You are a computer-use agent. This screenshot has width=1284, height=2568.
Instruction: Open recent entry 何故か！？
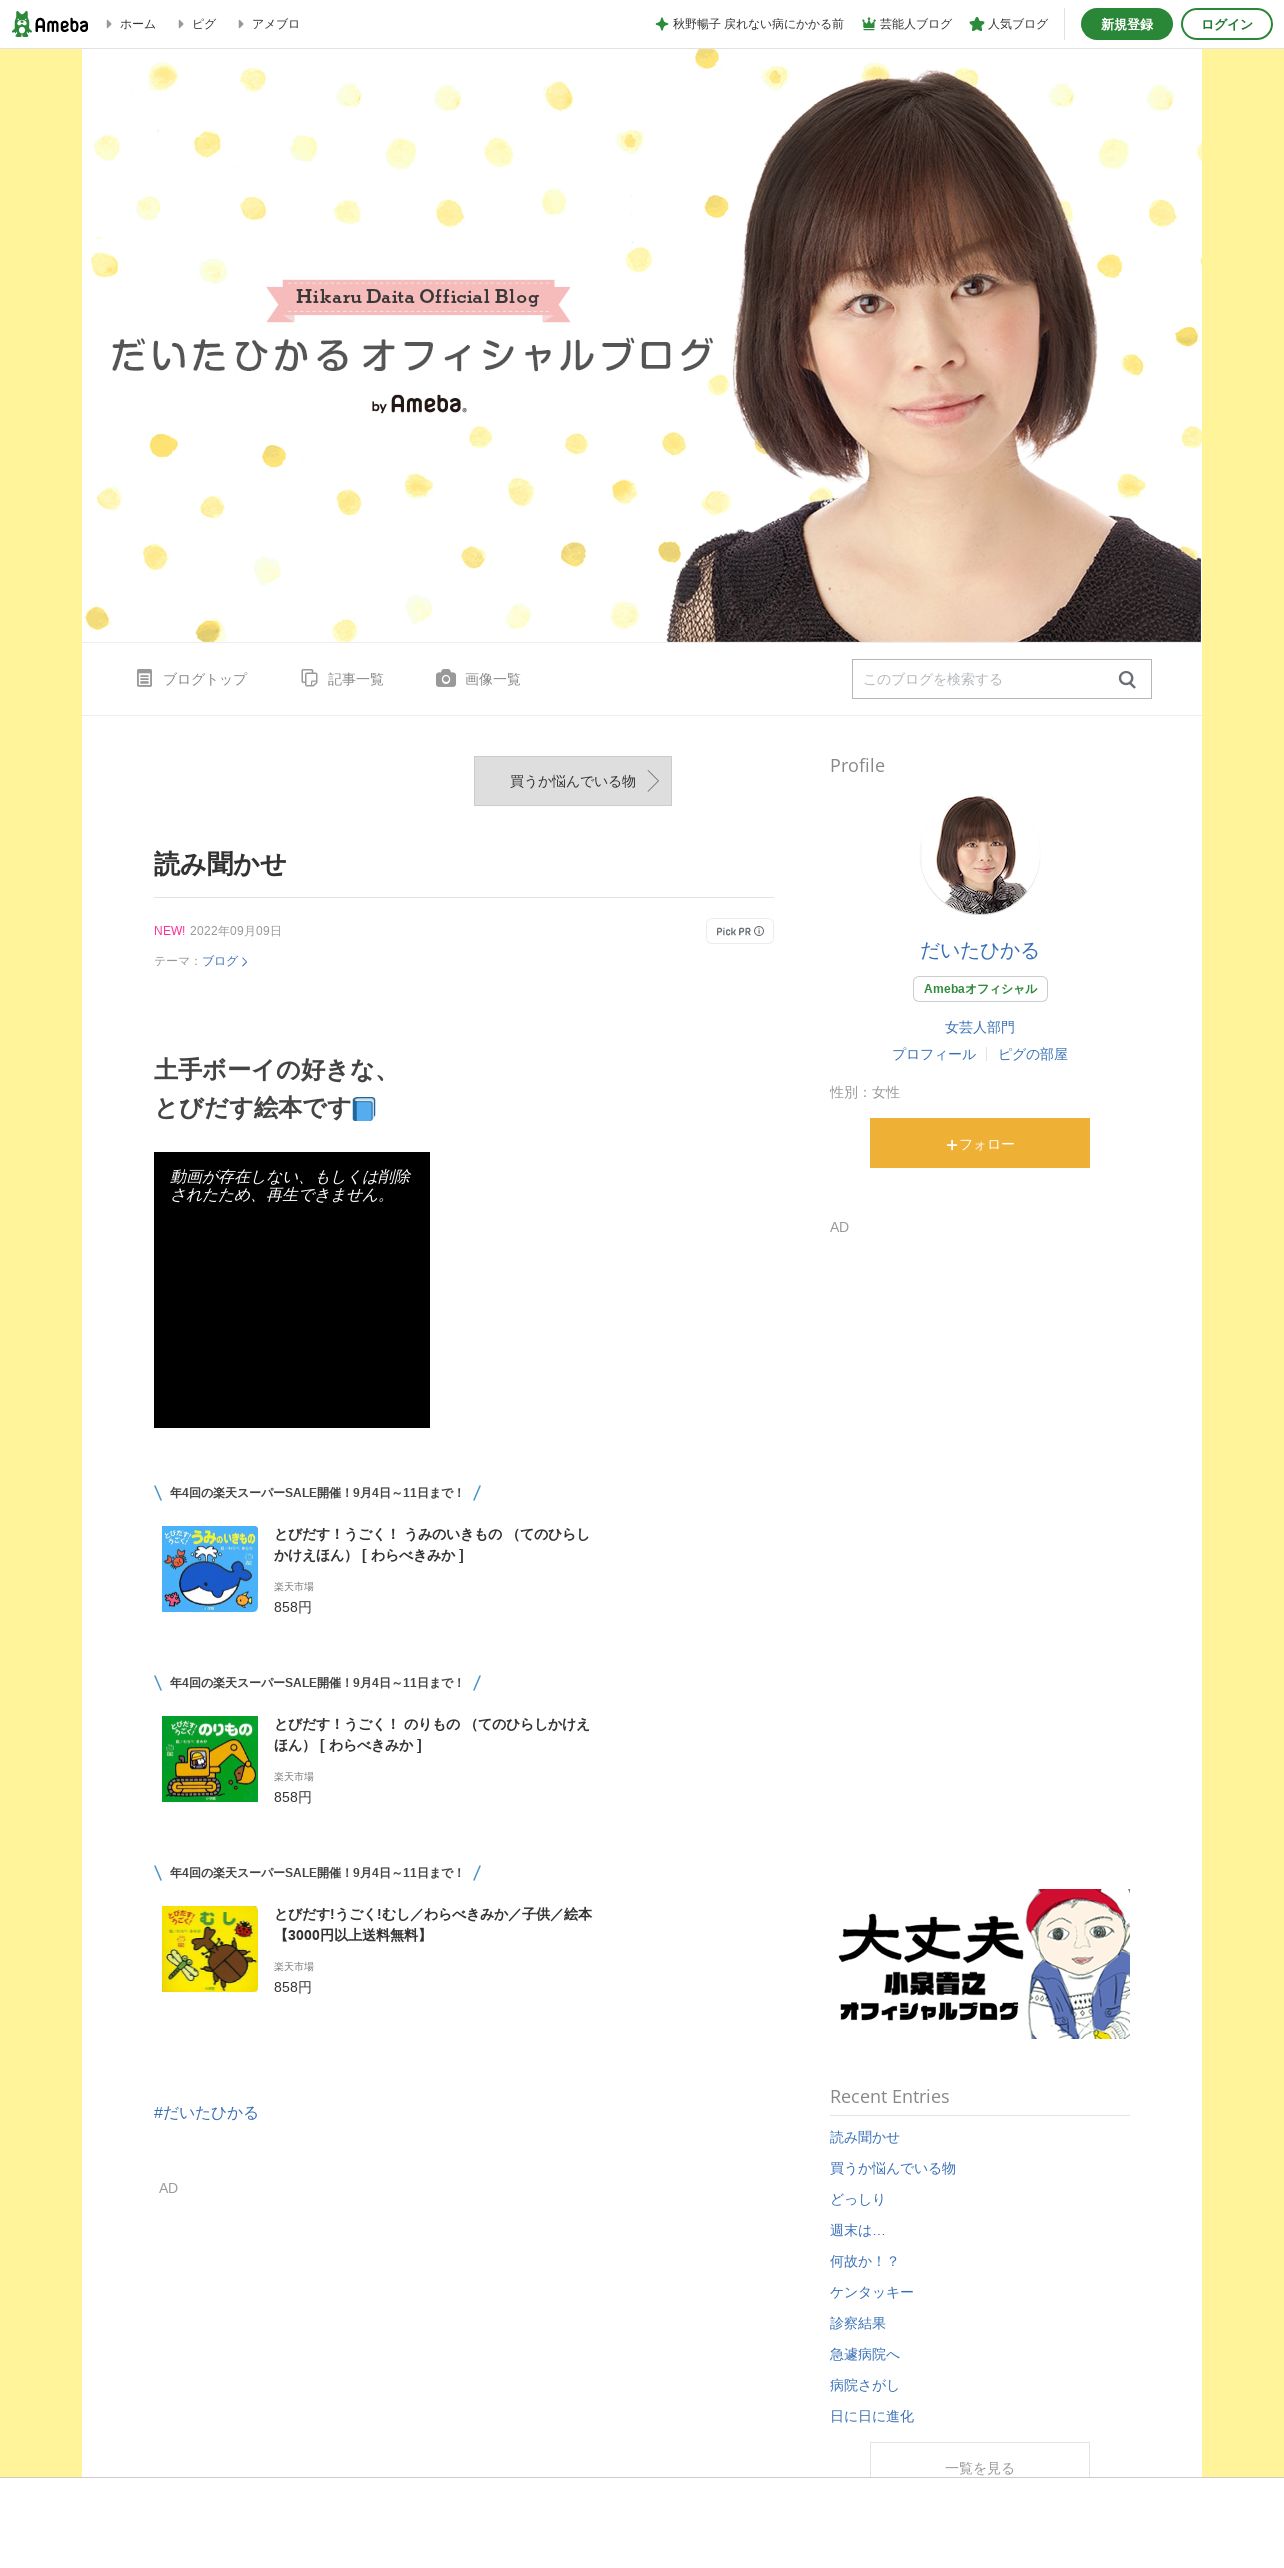pyautogui.click(x=864, y=2261)
